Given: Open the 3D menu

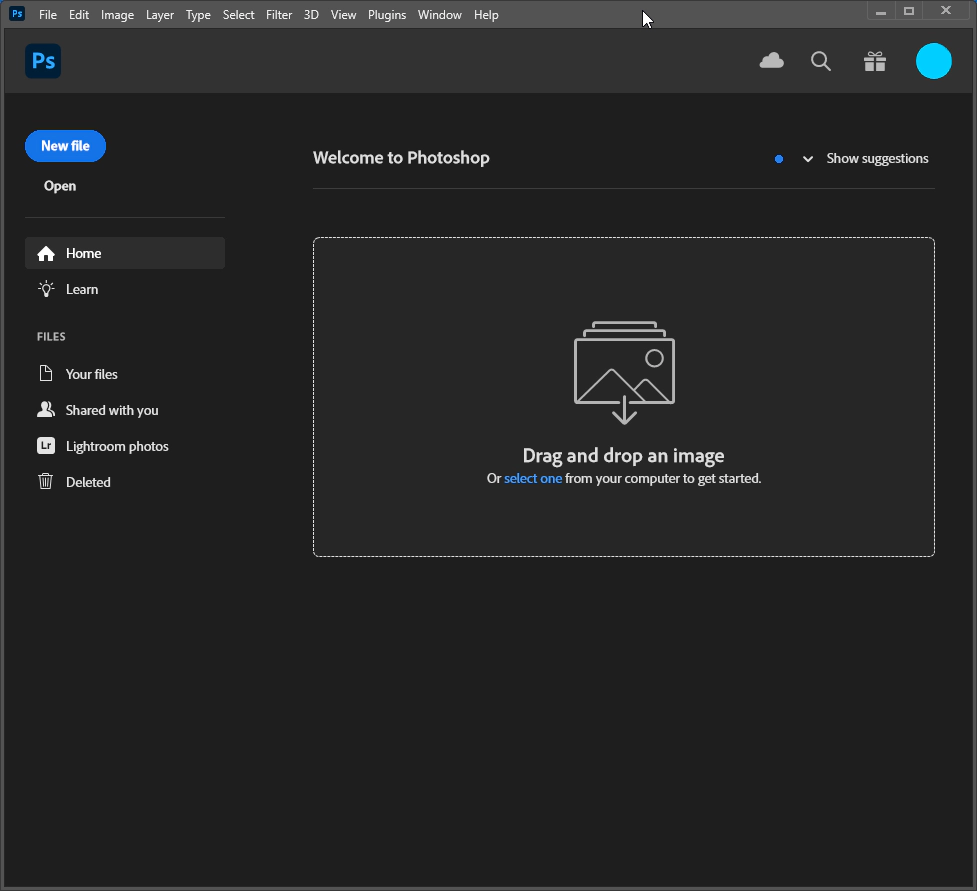Looking at the screenshot, I should 312,14.
